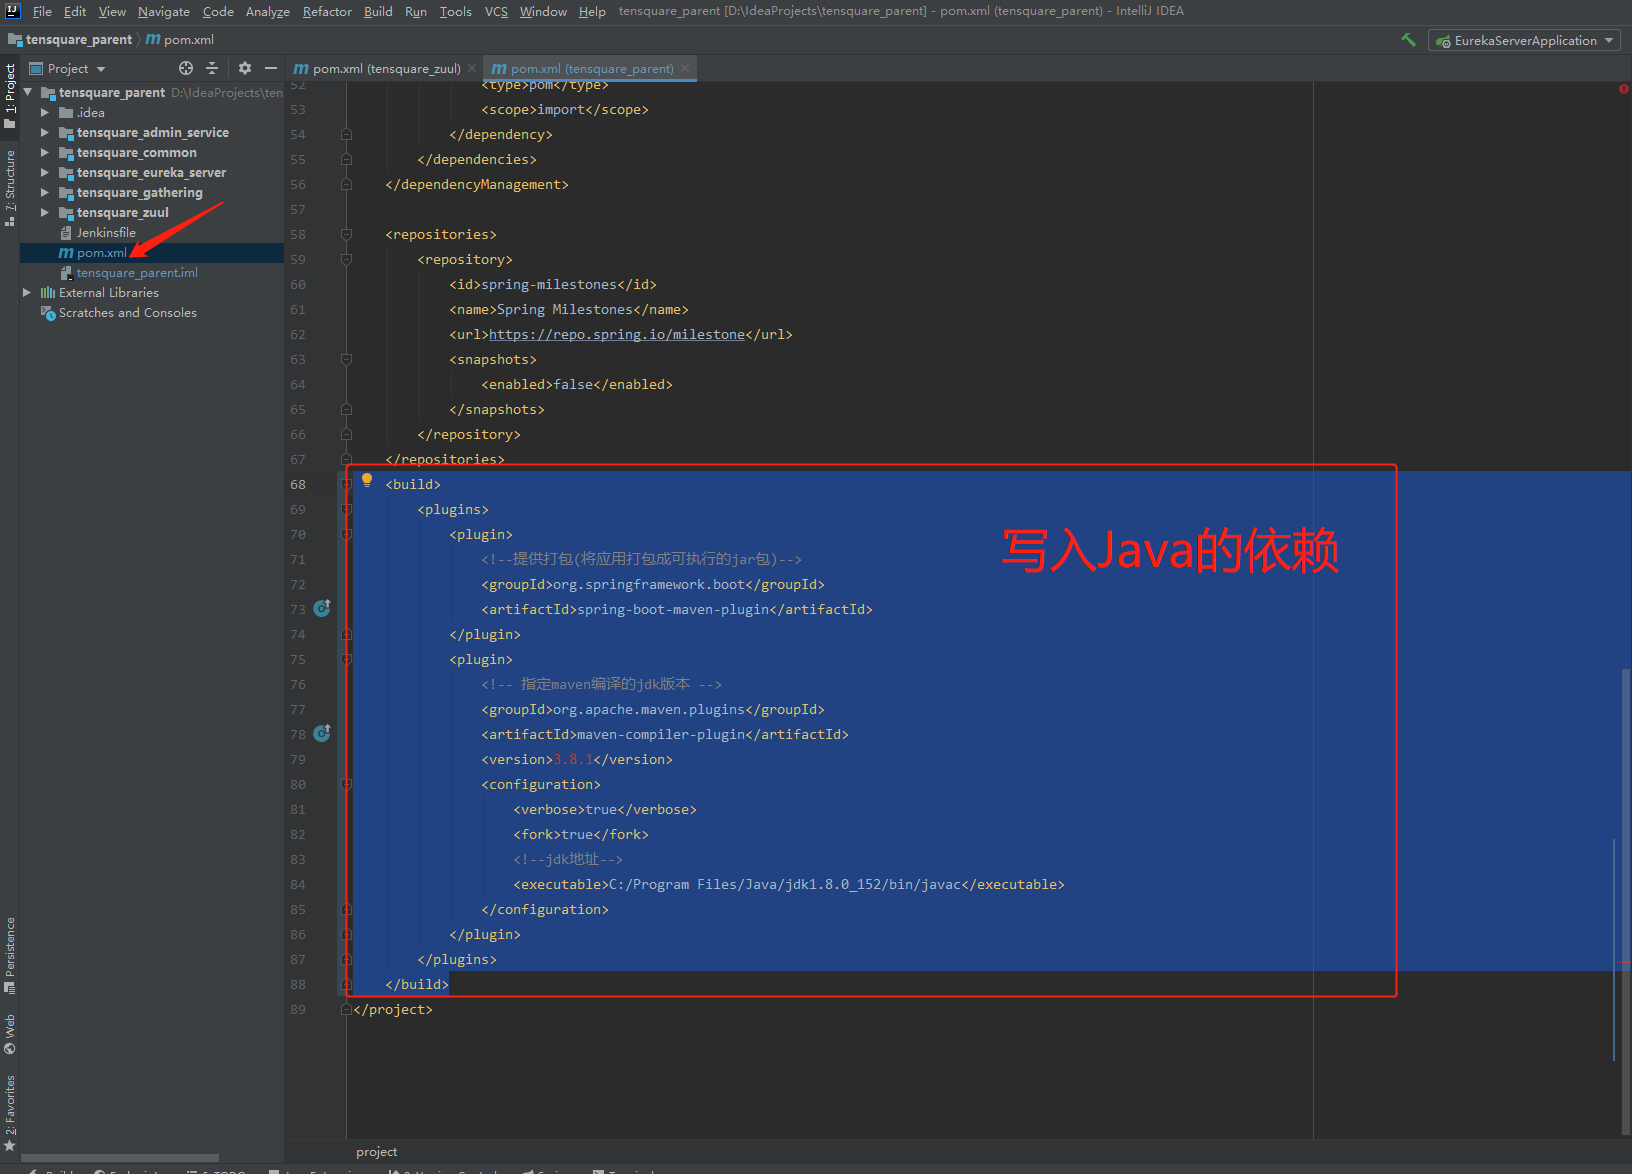Select pom.xml in project tree

click(x=101, y=253)
